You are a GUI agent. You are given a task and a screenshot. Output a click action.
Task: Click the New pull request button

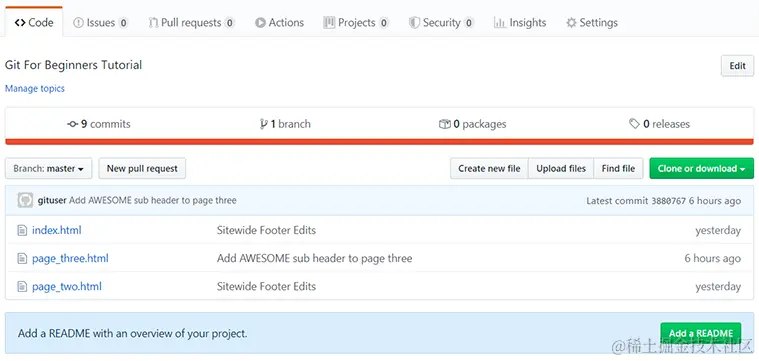(142, 168)
